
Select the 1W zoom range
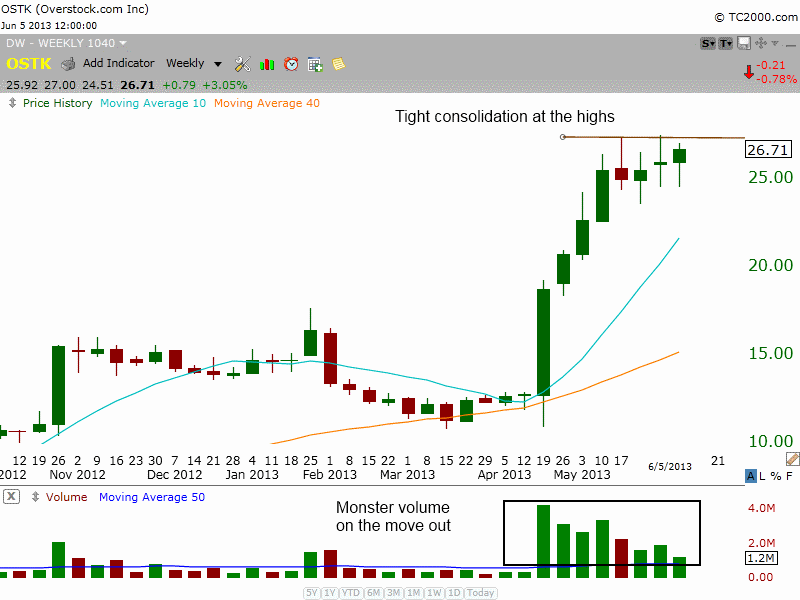point(434,593)
